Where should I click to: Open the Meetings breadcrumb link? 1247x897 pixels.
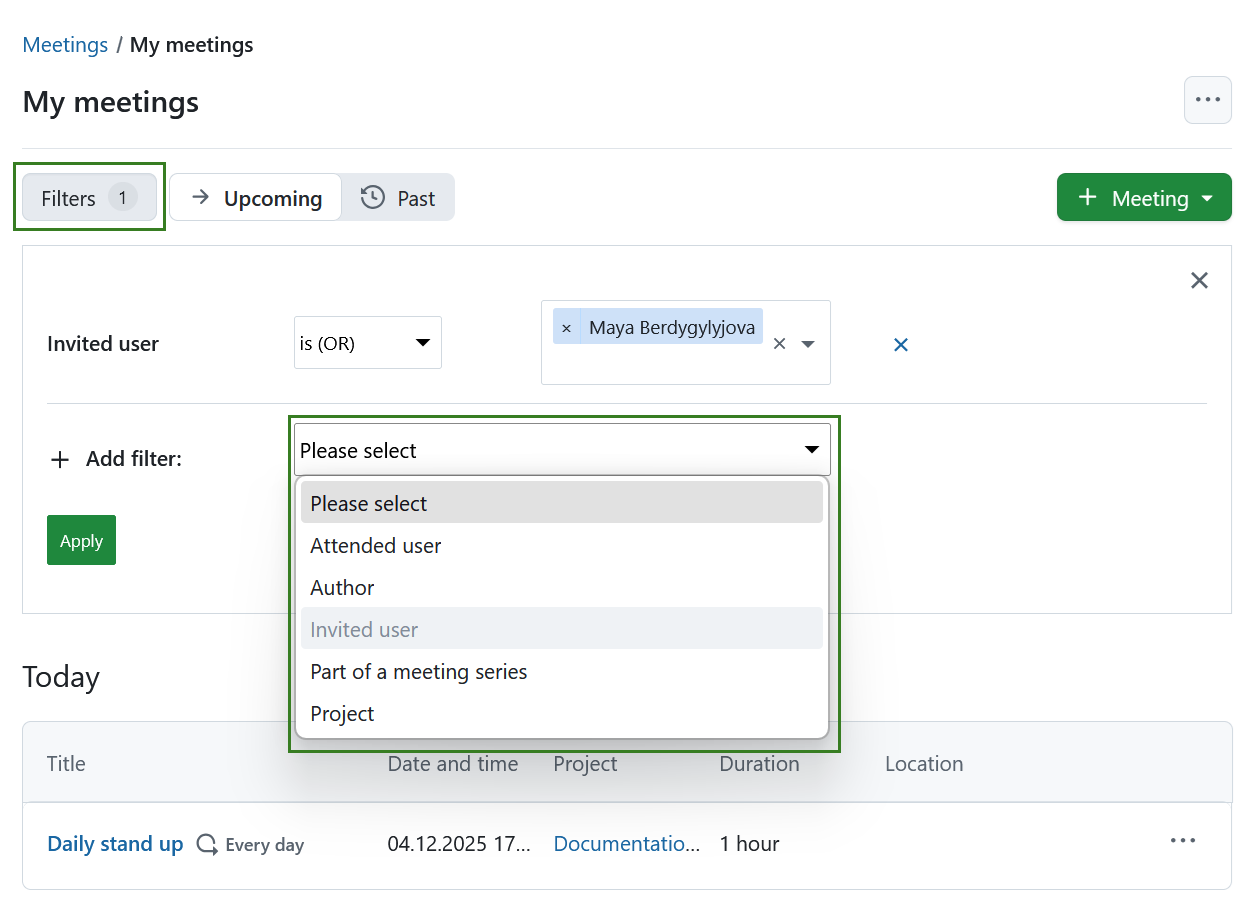tap(65, 44)
